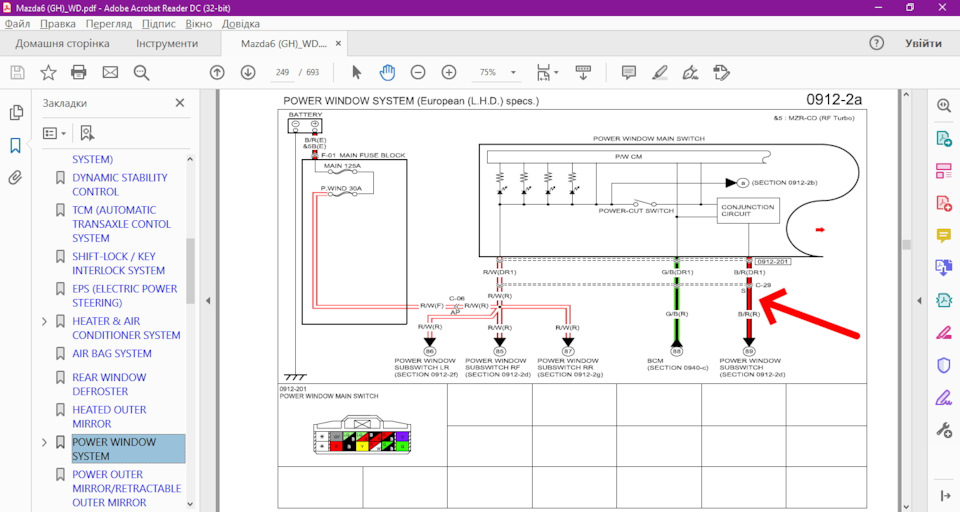Go to next page with down arrow
Viewport: 960px width, 512px height.
[x=248, y=72]
